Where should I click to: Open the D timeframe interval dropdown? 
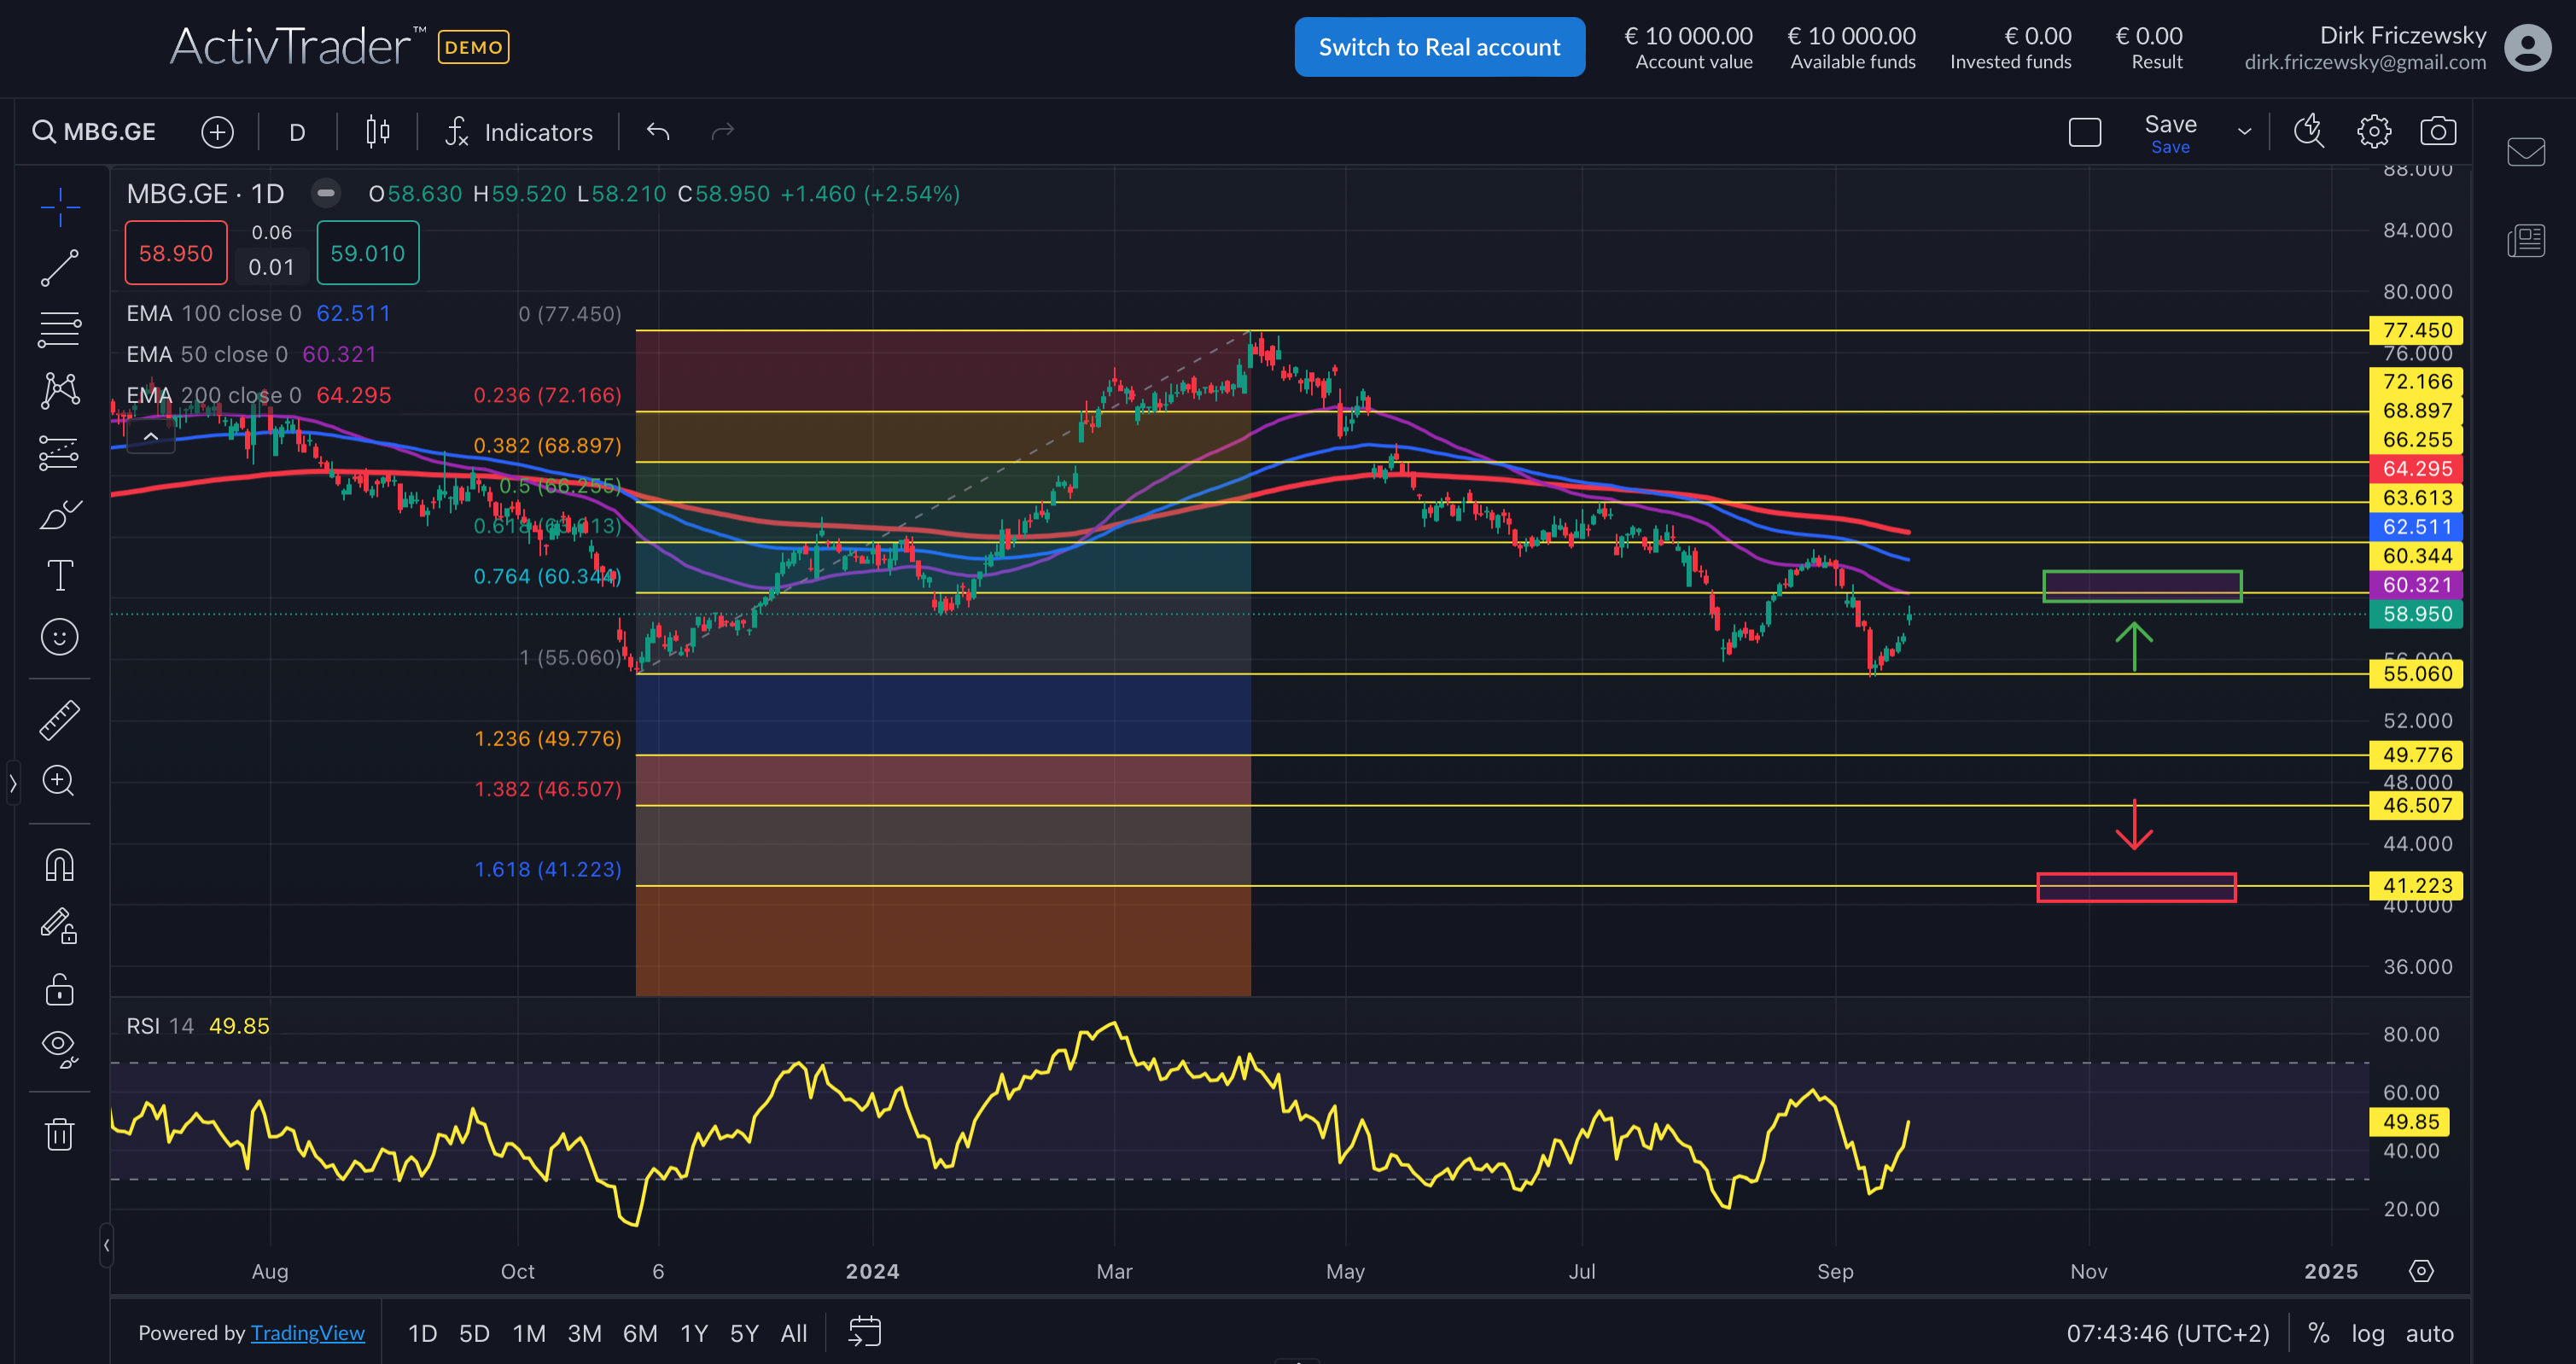297,132
